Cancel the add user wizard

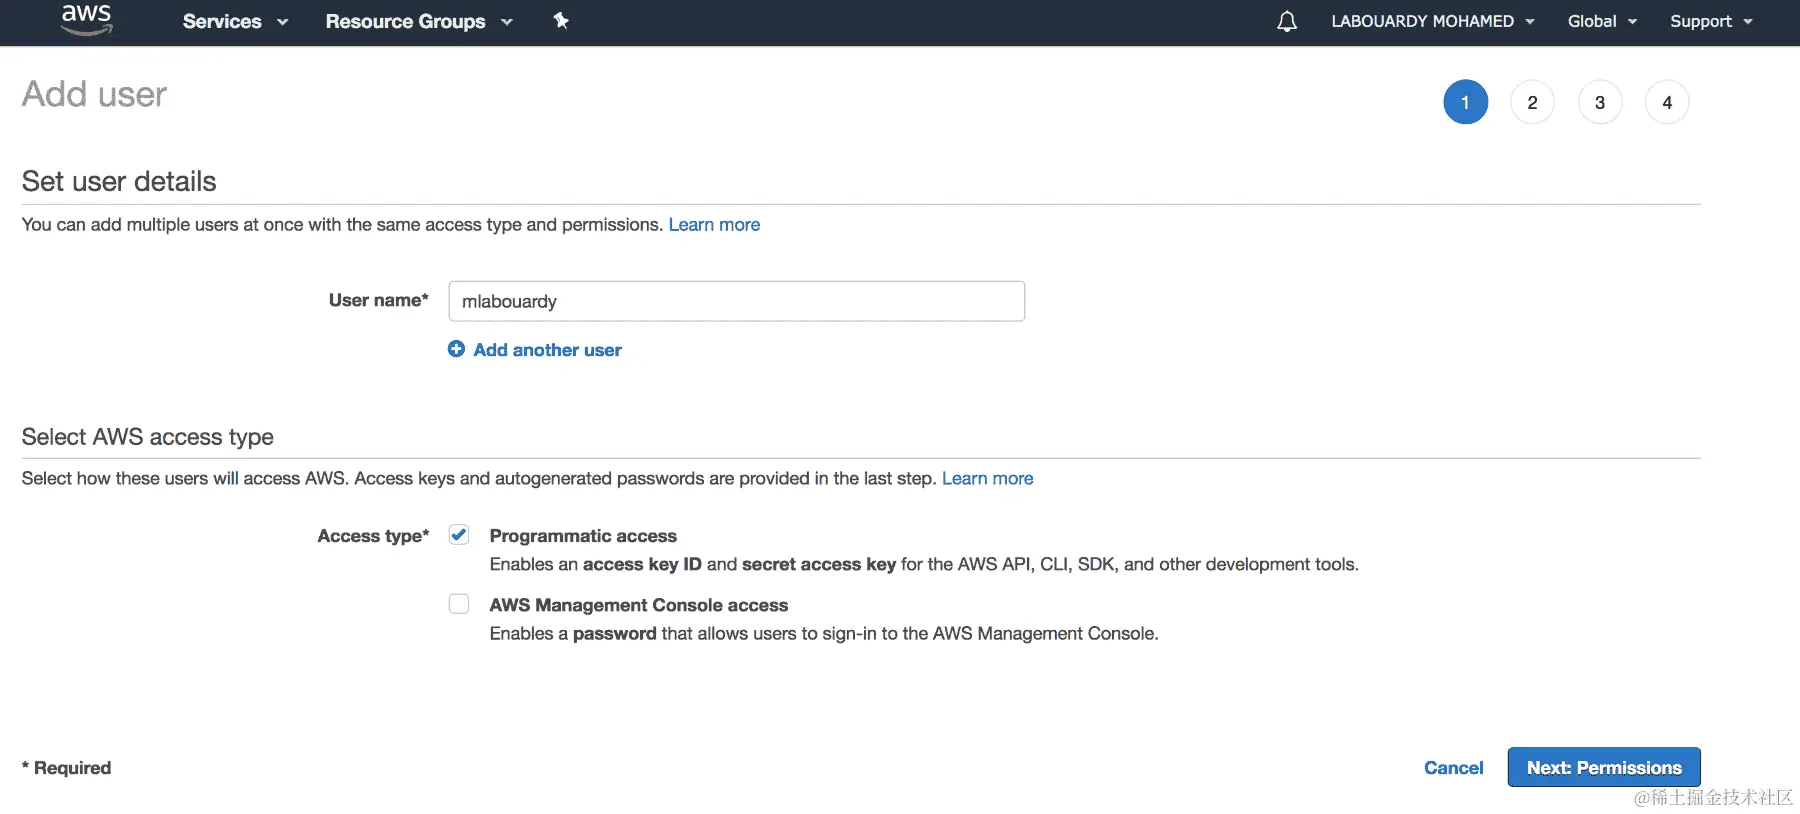[1453, 767]
